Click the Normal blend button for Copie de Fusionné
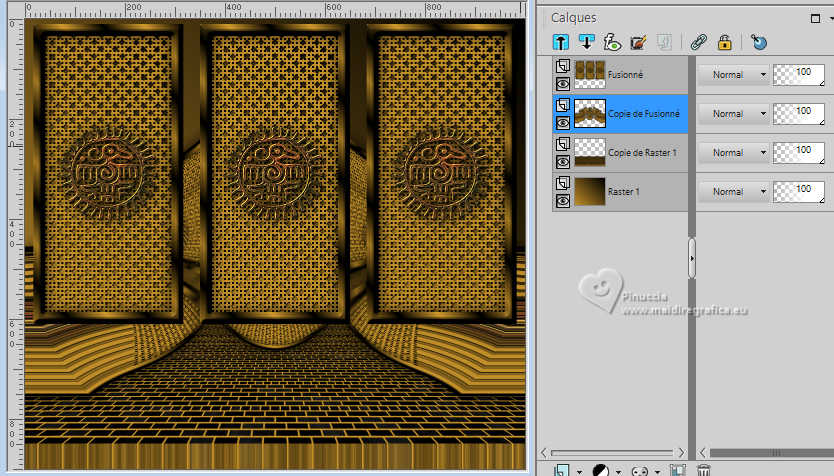The height and width of the screenshot is (476, 834). click(728, 114)
